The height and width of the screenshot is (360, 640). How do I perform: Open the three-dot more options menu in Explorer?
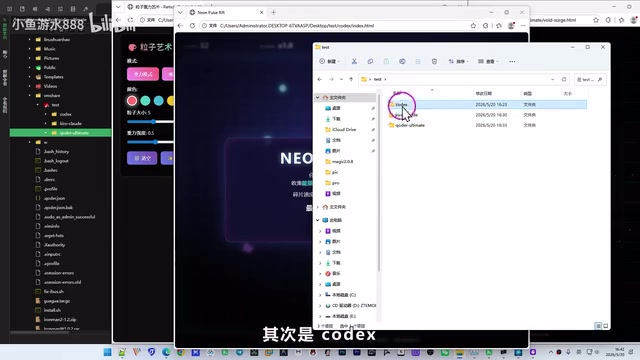(x=512, y=61)
